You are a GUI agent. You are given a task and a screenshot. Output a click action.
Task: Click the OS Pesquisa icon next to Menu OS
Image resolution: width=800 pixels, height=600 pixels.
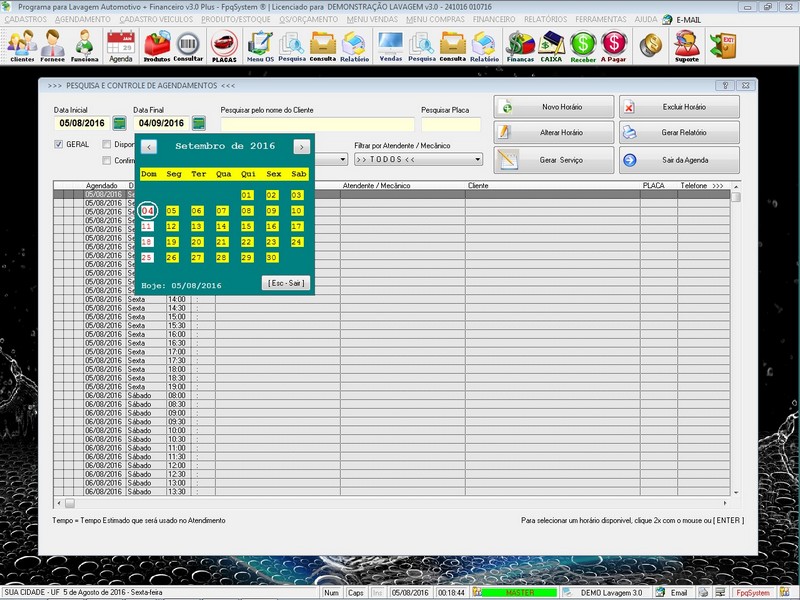tap(292, 46)
